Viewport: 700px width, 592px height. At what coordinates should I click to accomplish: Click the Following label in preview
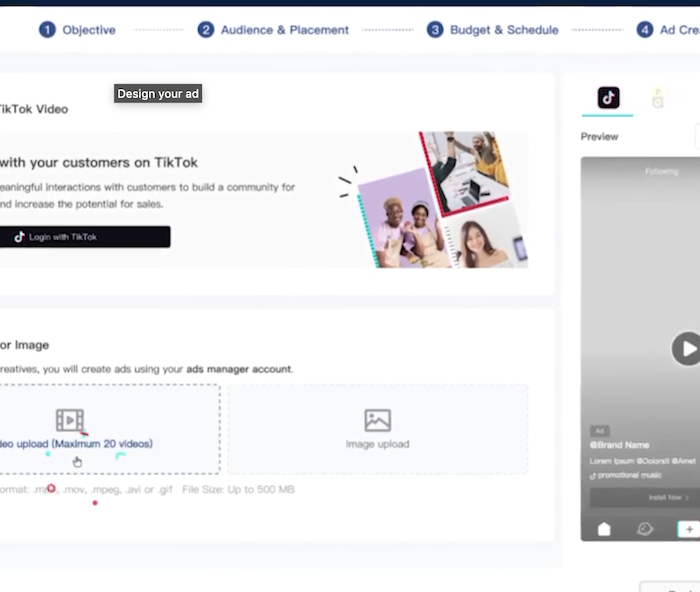[662, 171]
